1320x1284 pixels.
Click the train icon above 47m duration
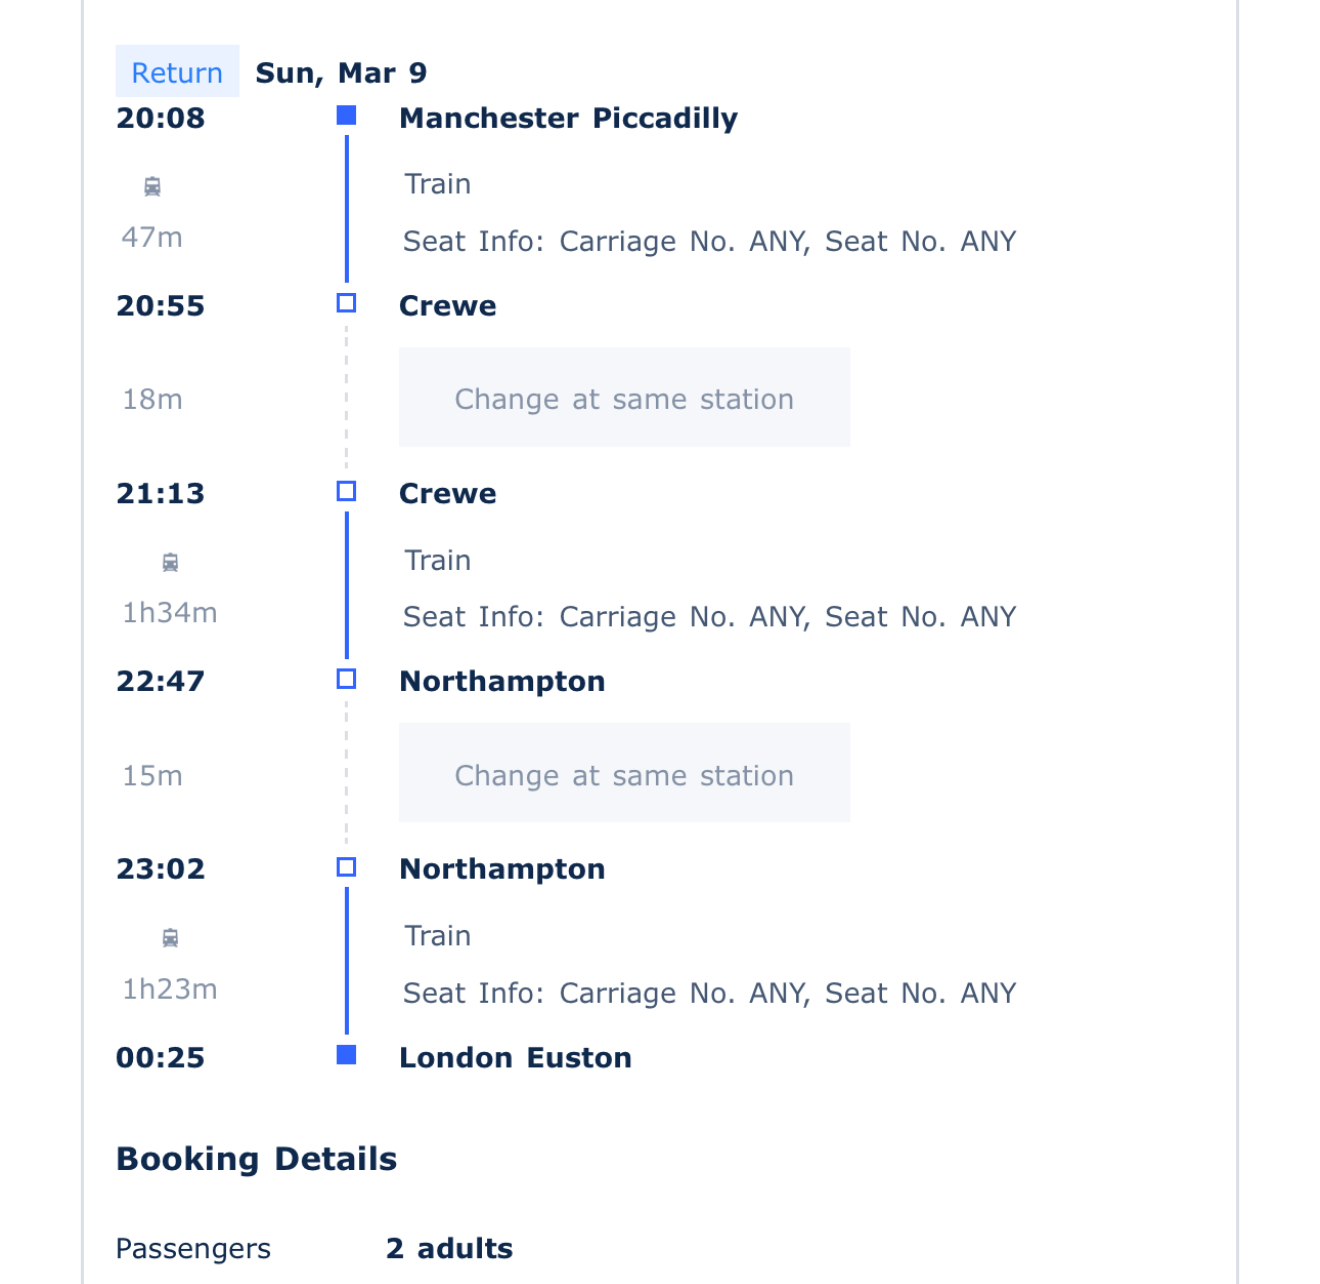pos(152,186)
